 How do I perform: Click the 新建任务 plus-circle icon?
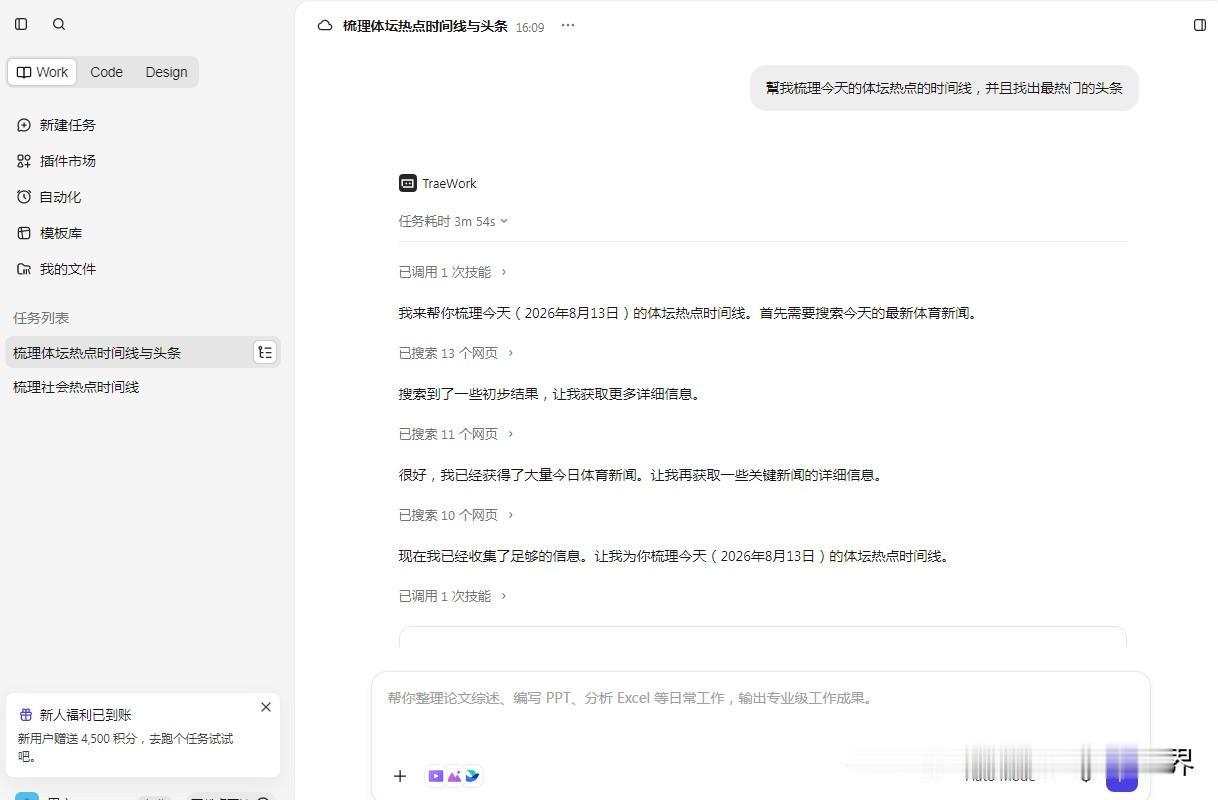pos(24,125)
